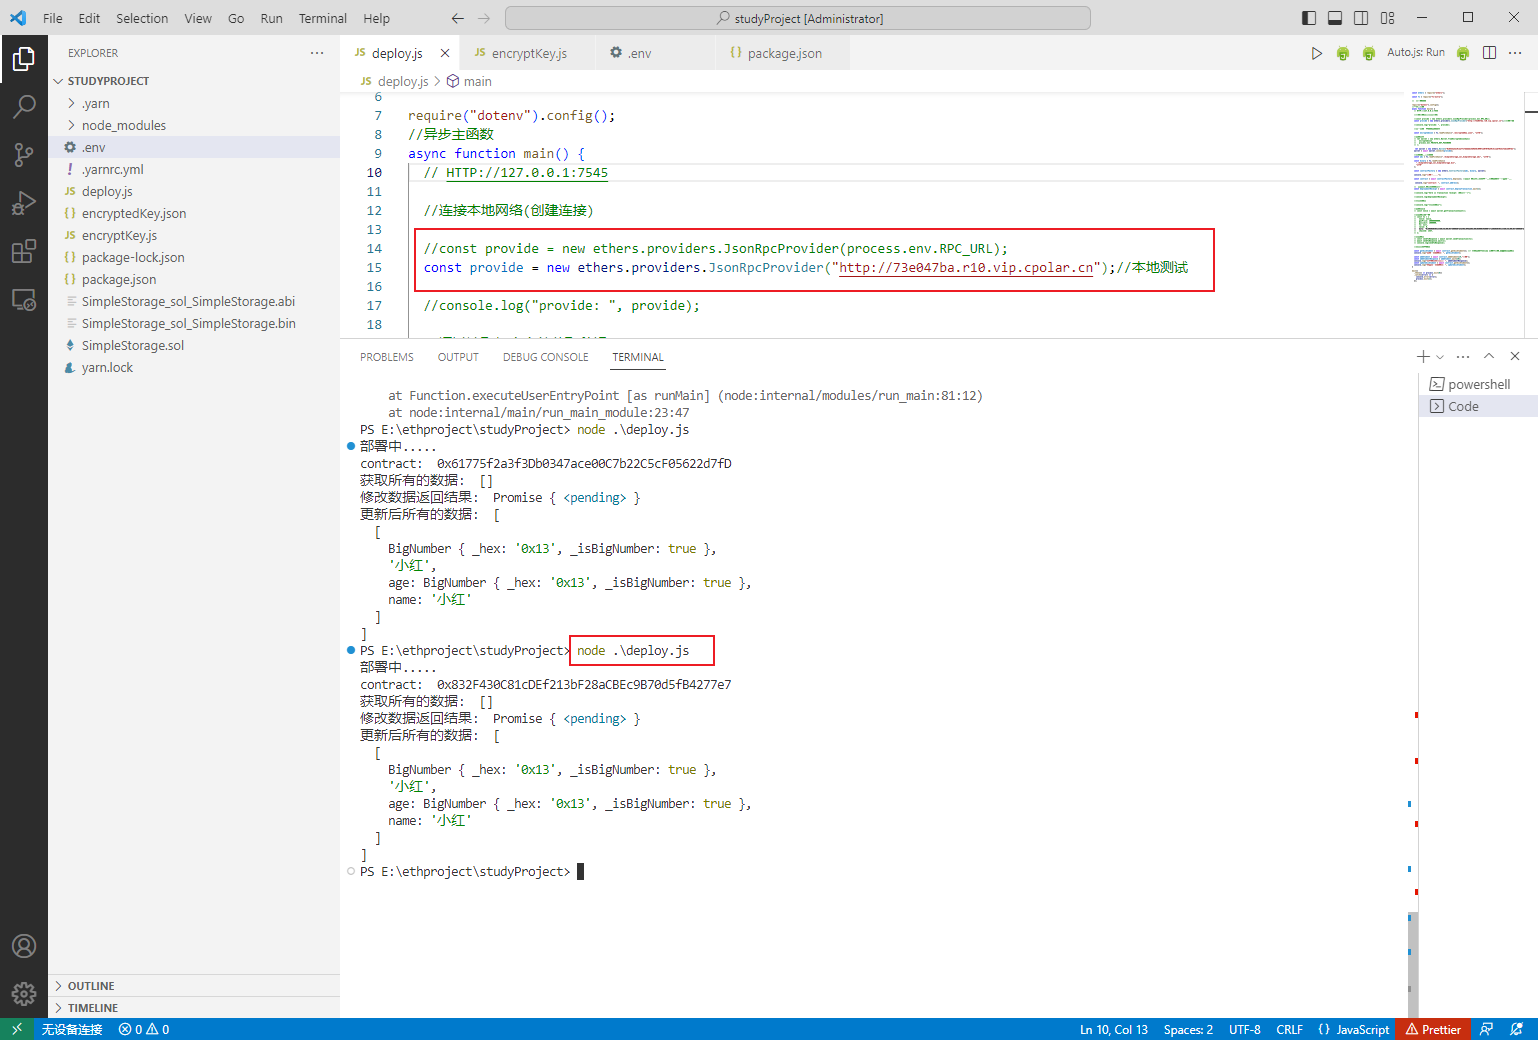The width and height of the screenshot is (1538, 1040).
Task: Open .yarnrc.yml in the explorer
Action: pyautogui.click(x=113, y=169)
